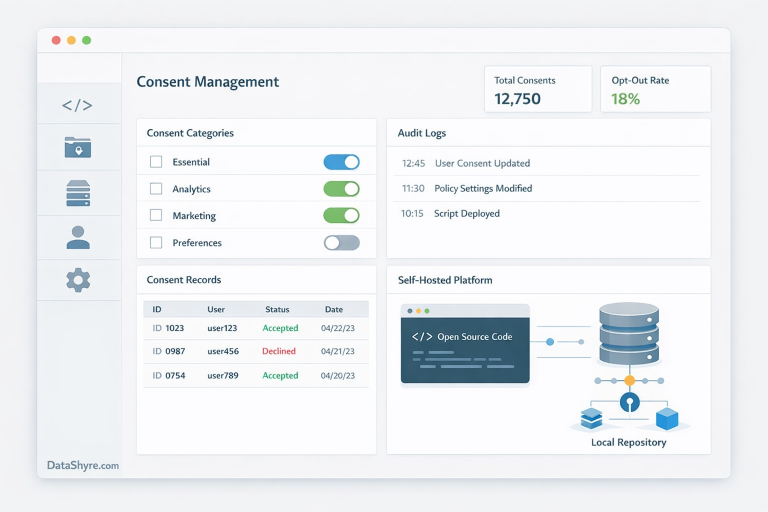Image resolution: width=768 pixels, height=512 pixels.
Task: Check the Essential checkbox
Action: [x=156, y=162]
